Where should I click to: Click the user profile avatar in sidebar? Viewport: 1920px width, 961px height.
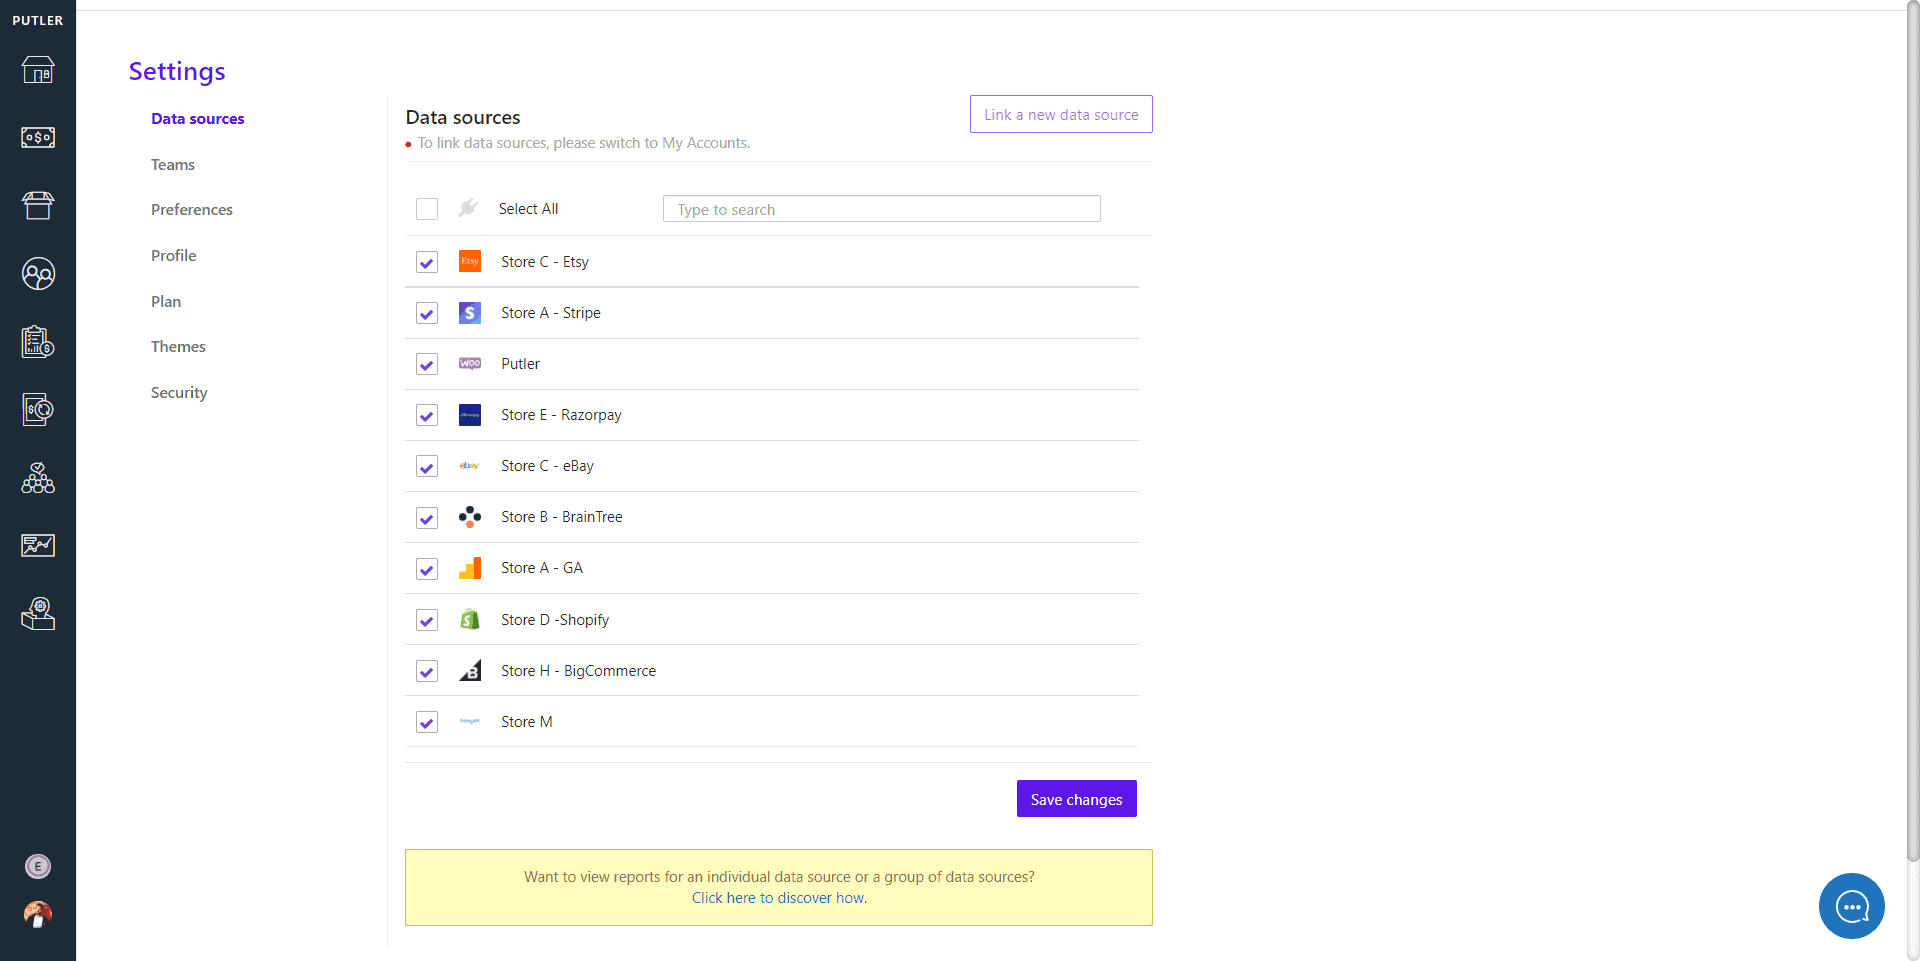(38, 914)
